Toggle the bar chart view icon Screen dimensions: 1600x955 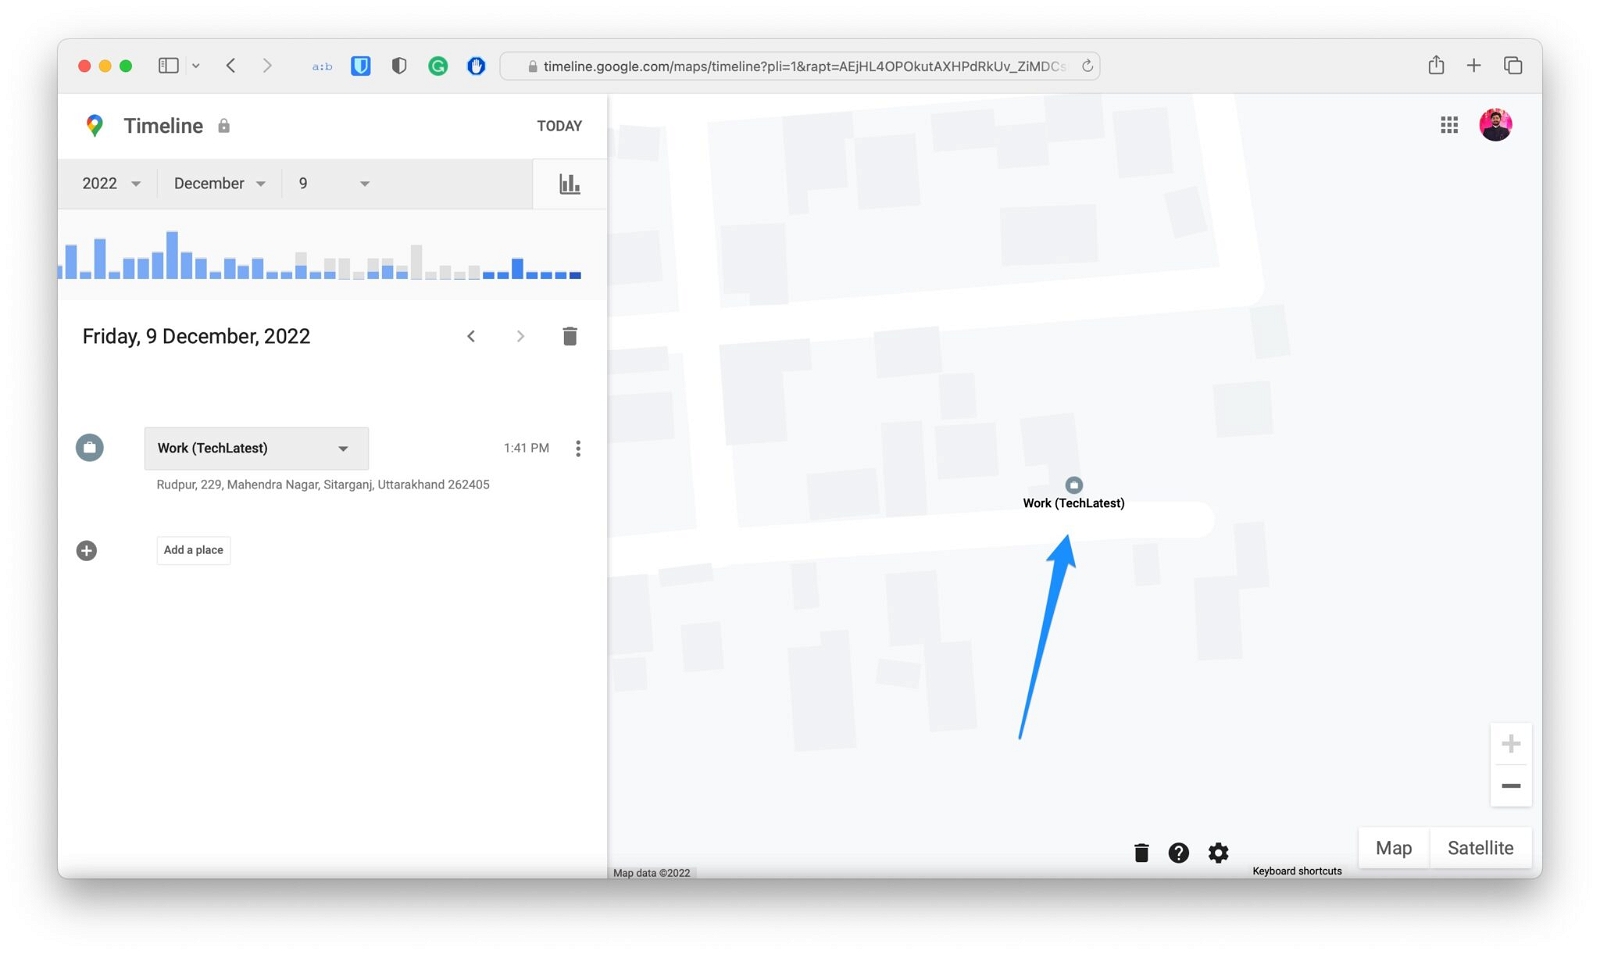[569, 184]
